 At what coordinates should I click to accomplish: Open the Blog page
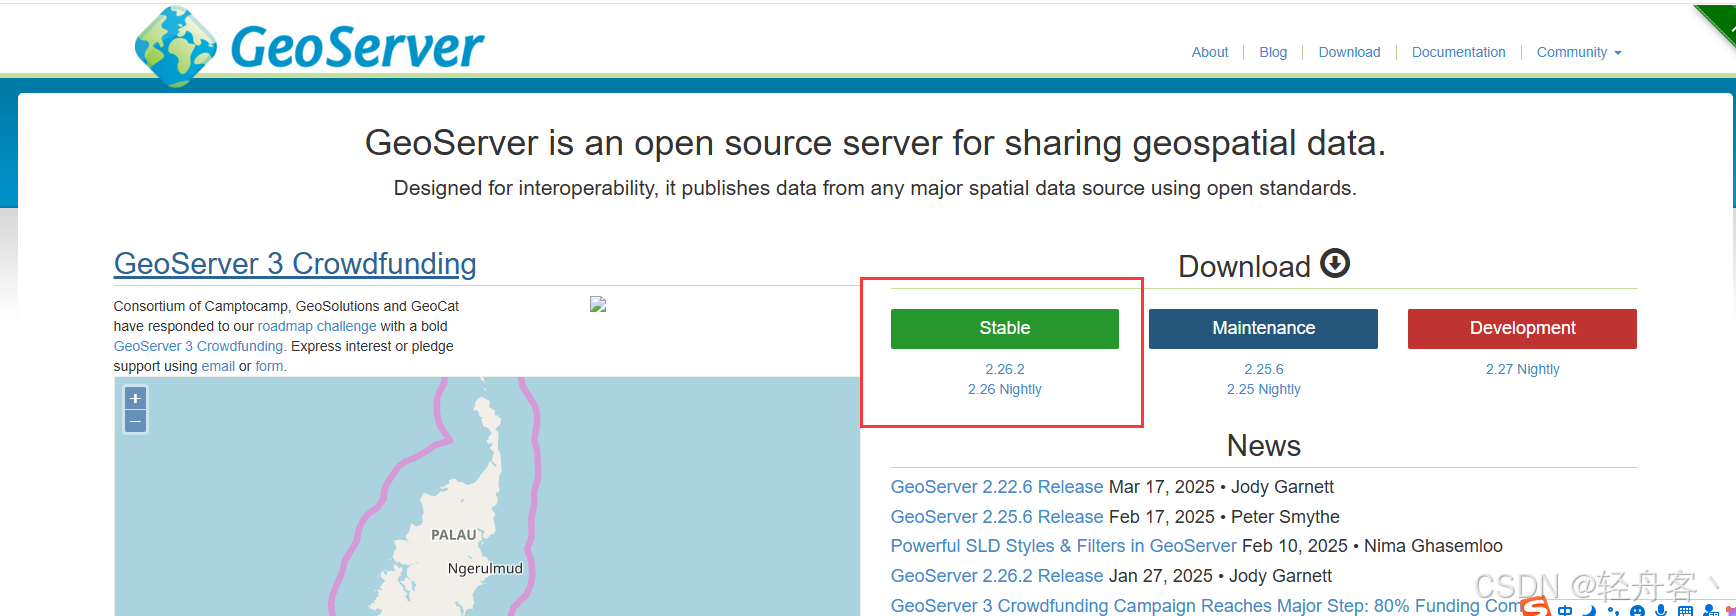(1273, 52)
